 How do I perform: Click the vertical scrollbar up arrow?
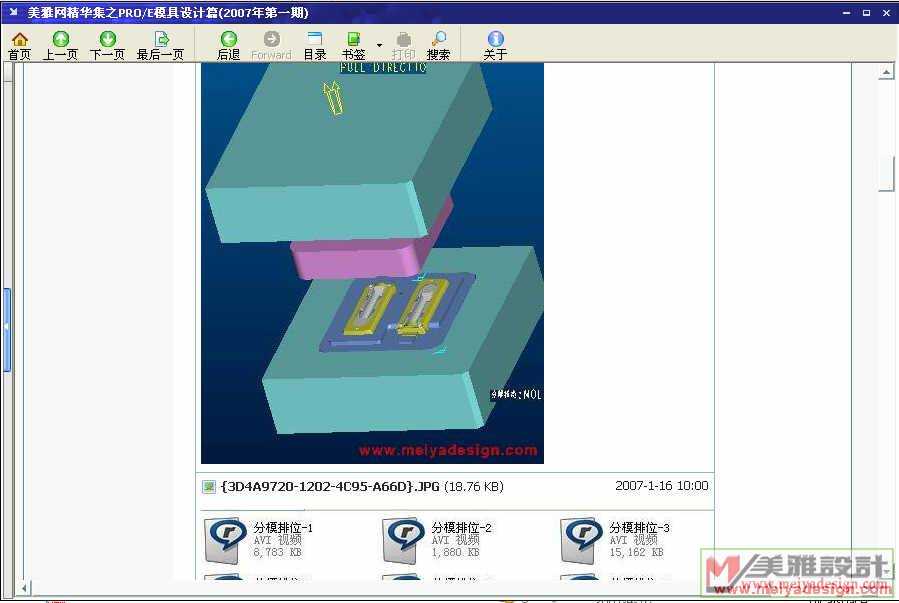(x=886, y=72)
